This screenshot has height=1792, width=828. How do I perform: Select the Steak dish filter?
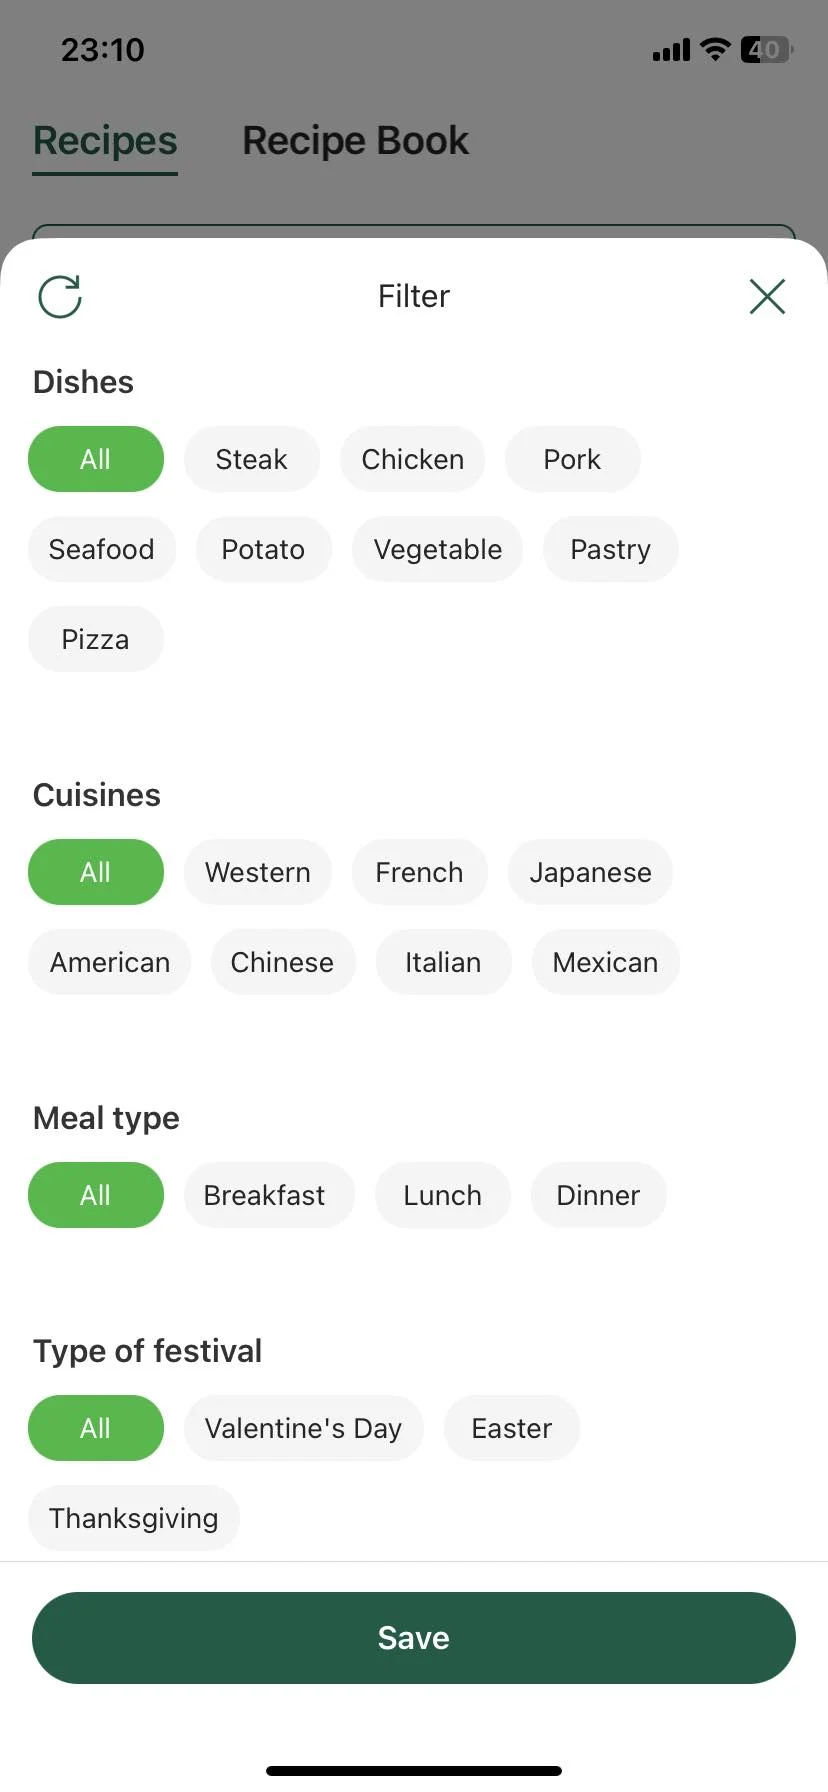pyautogui.click(x=251, y=459)
